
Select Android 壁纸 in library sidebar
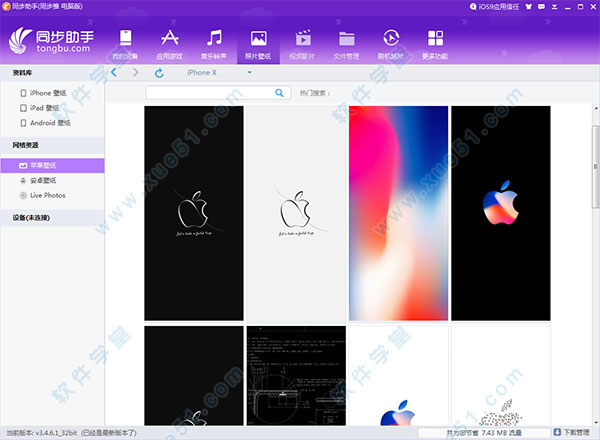pos(50,123)
